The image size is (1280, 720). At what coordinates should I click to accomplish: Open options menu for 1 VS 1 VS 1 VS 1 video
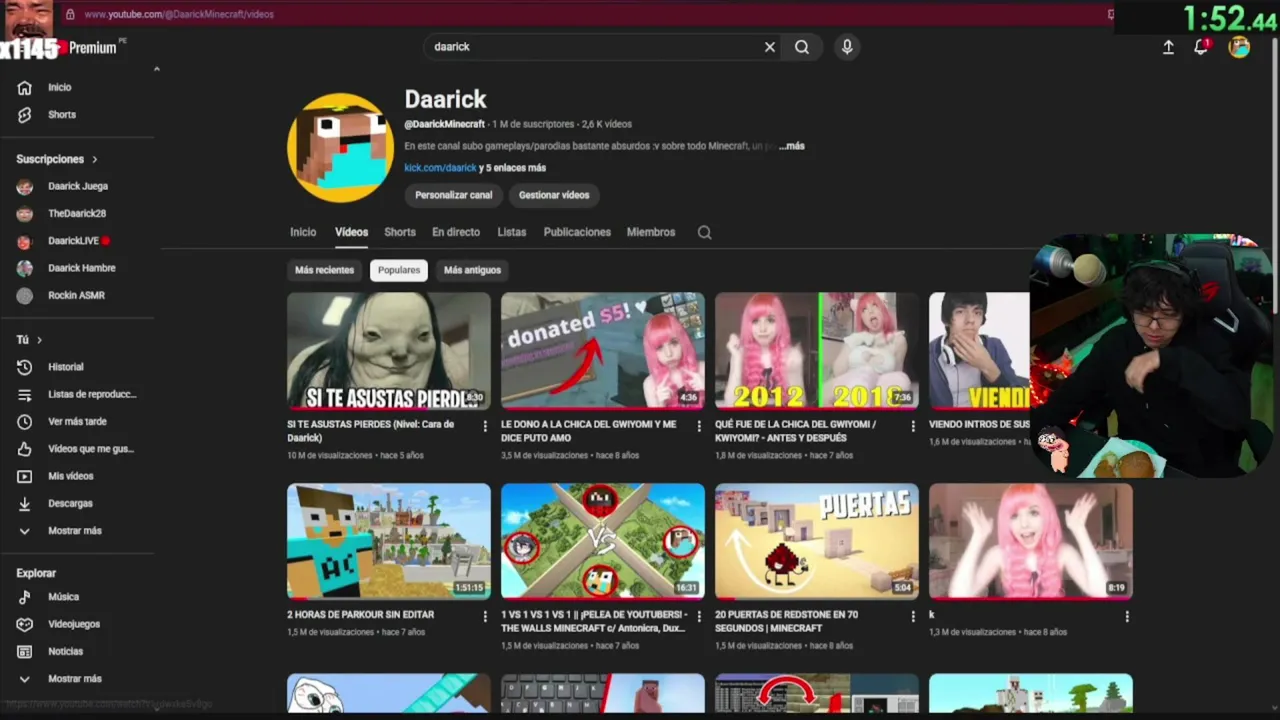tap(699, 617)
